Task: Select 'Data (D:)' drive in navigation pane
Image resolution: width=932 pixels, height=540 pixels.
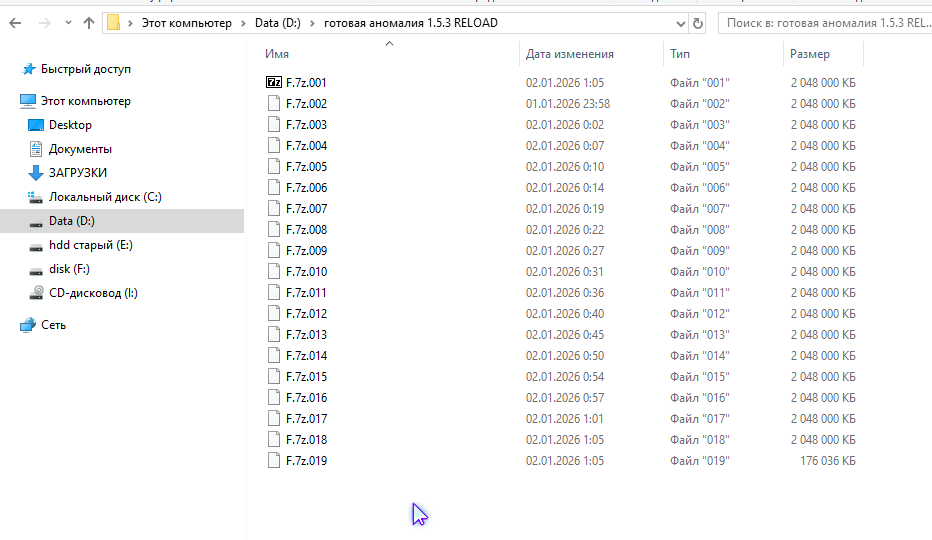Action: 72,221
